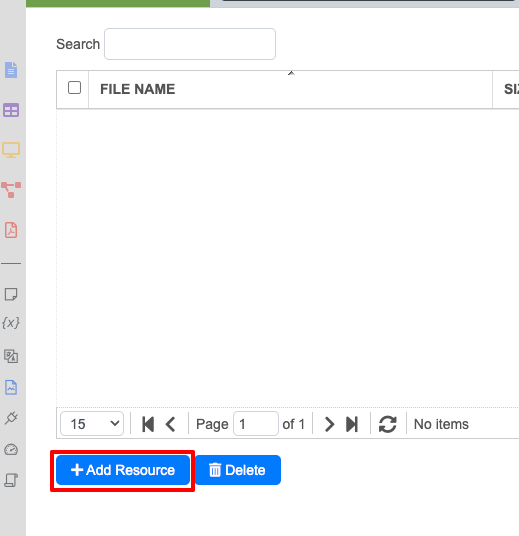Open the plug plugin icon in sidebar
The width and height of the screenshot is (519, 536).
pyautogui.click(x=11, y=418)
